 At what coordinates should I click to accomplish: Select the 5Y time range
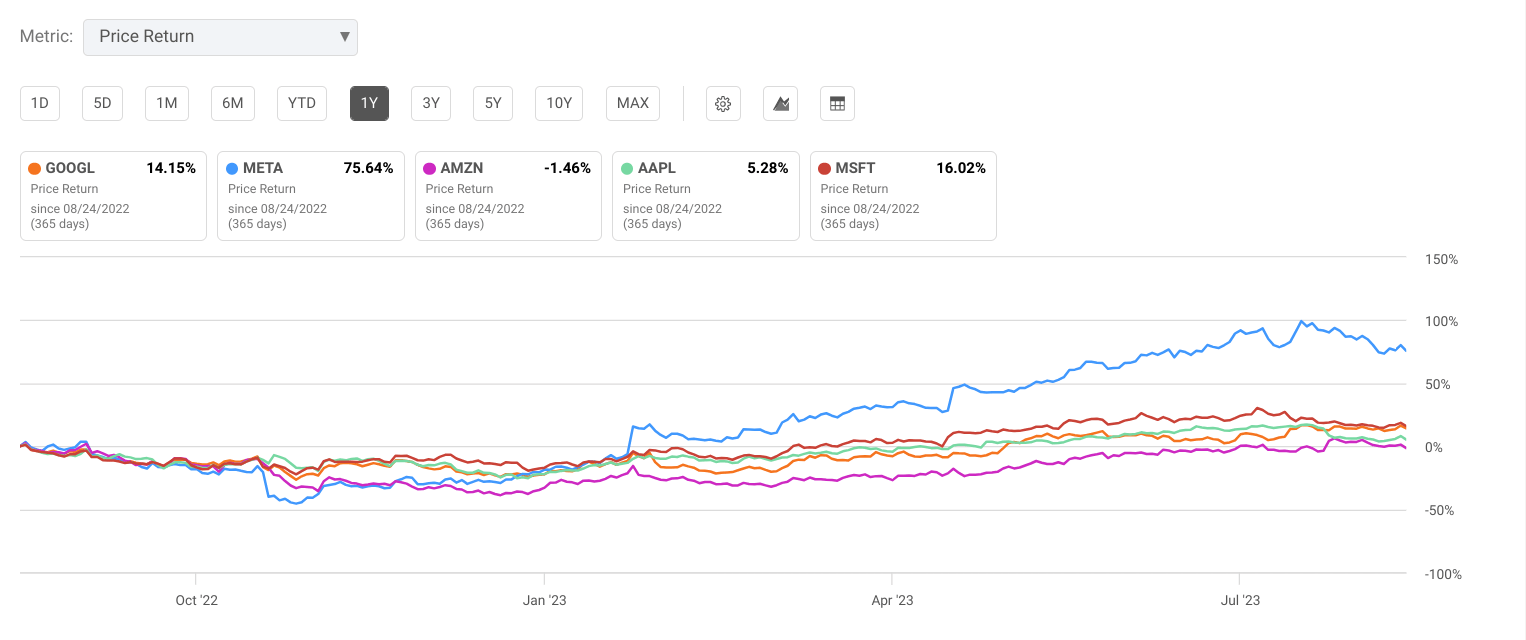tap(493, 103)
